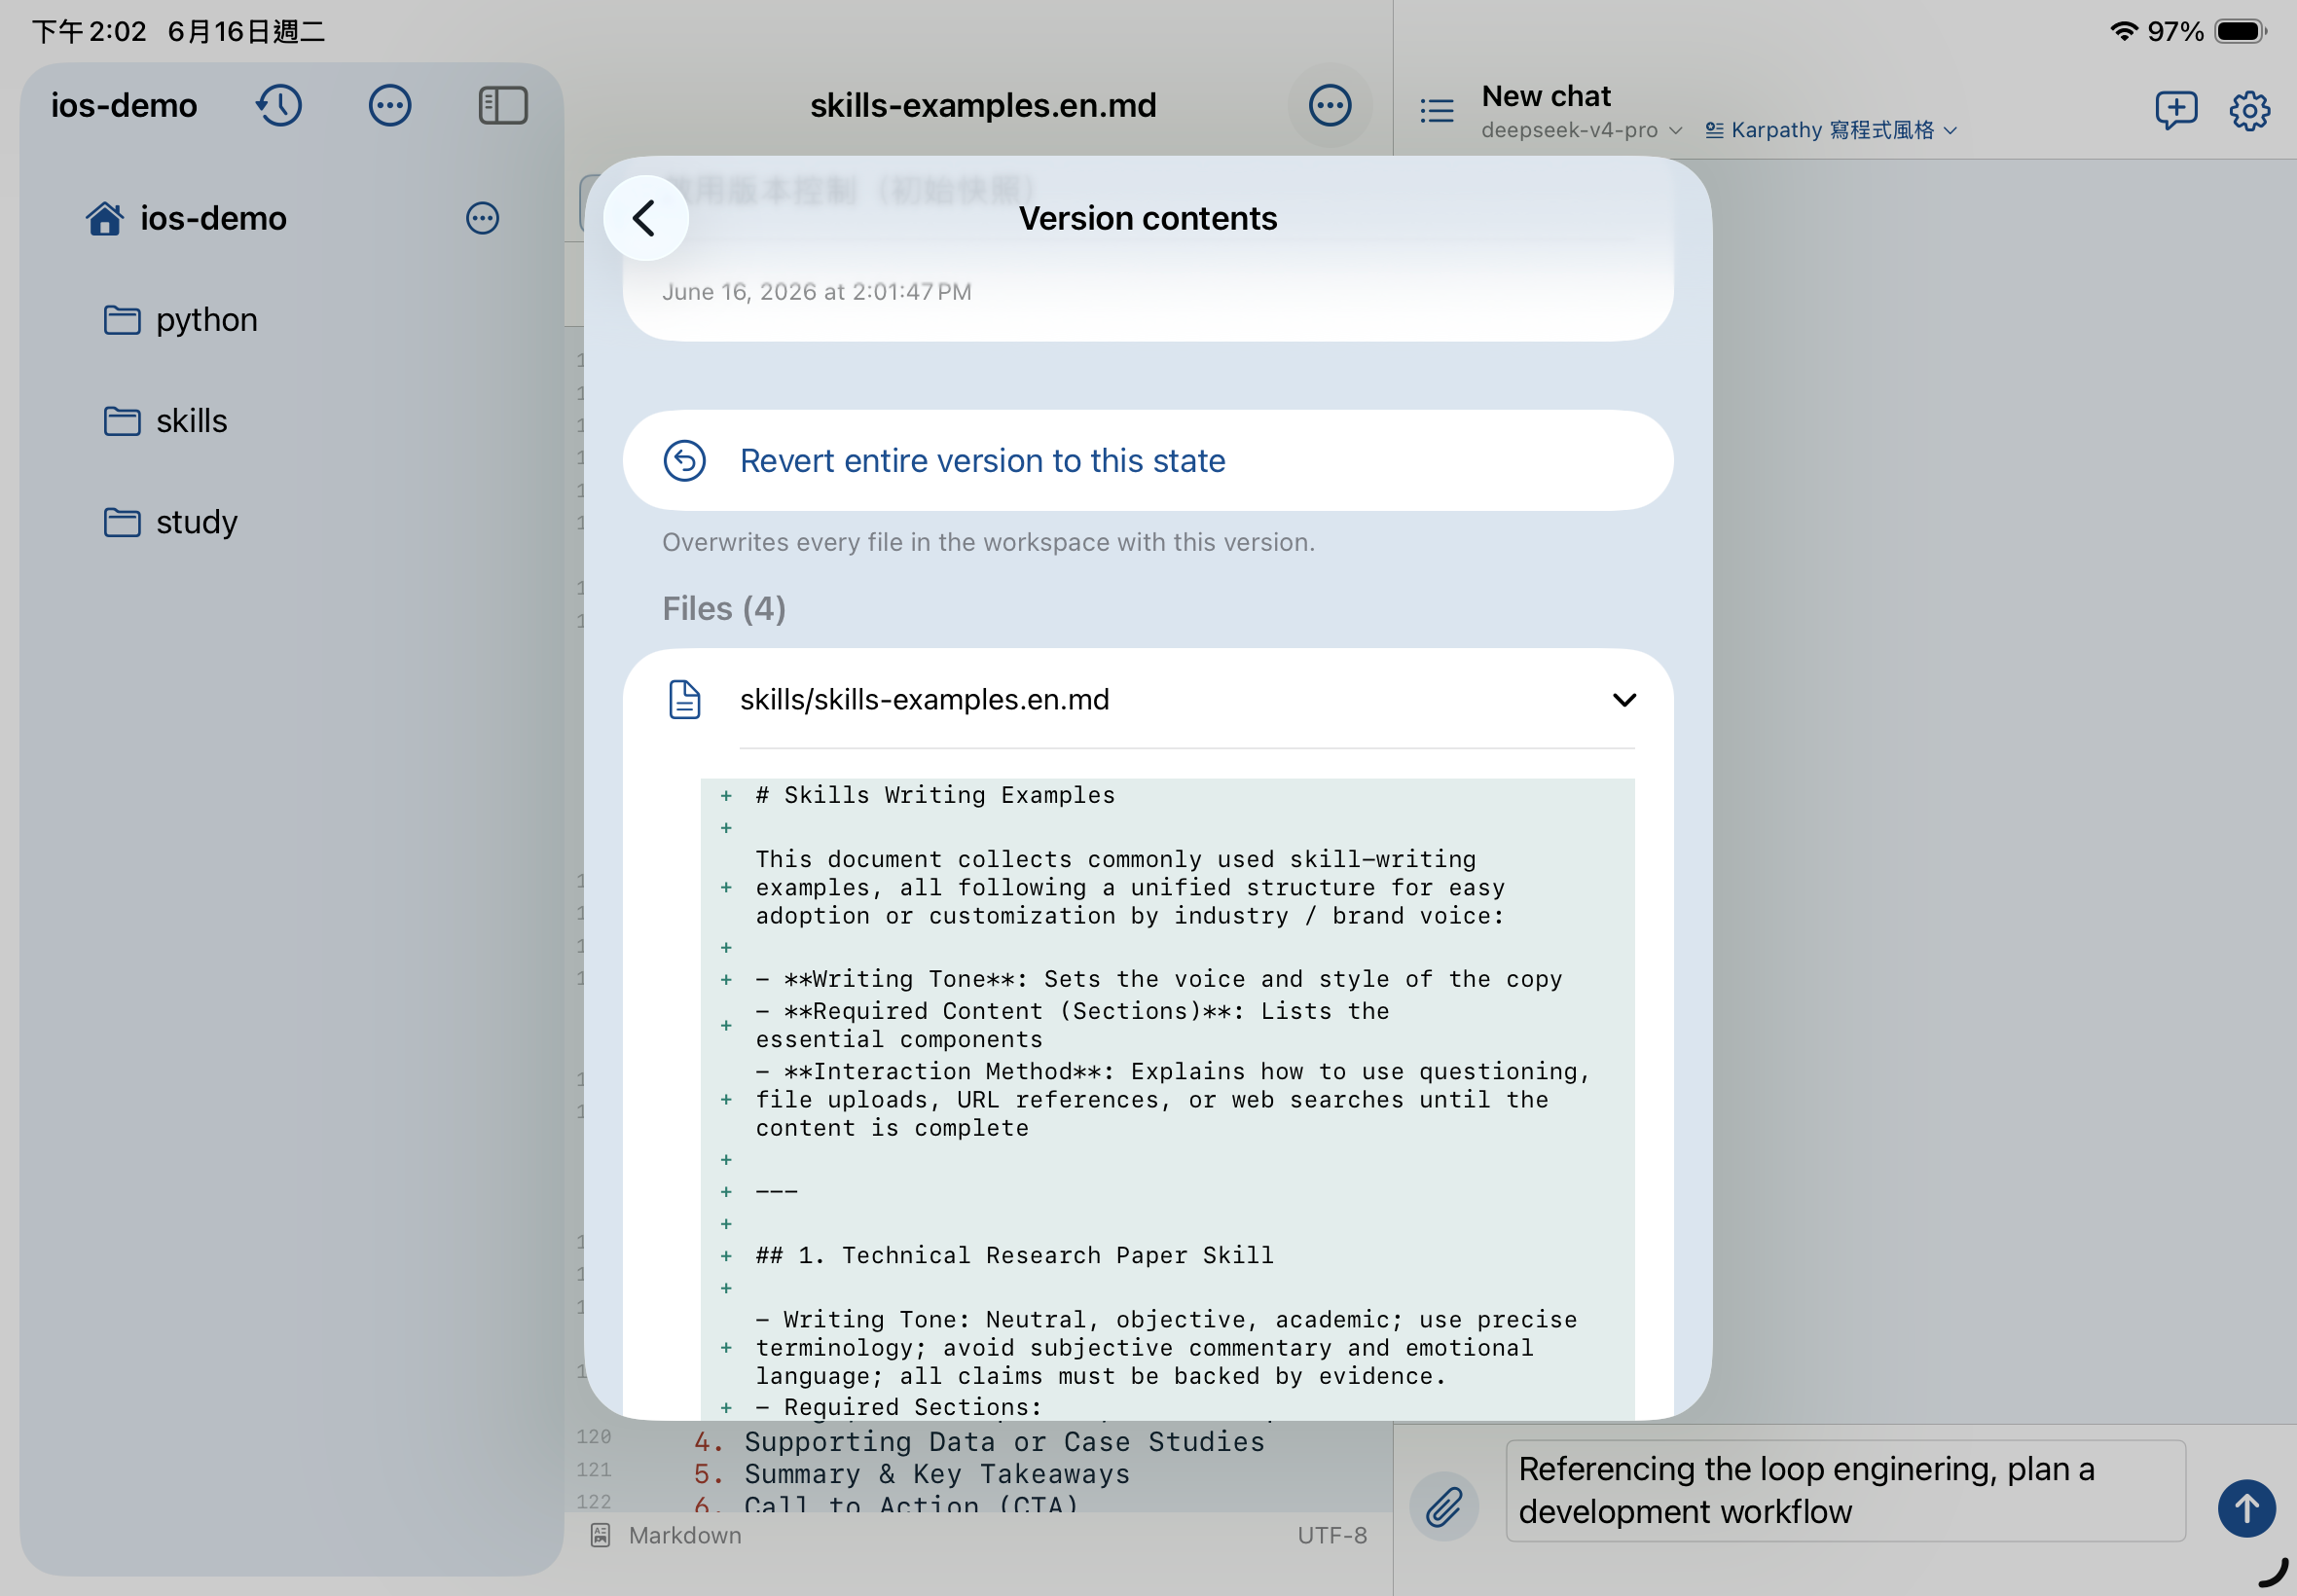
Task: Open editor more options for skills-examples.en.md
Action: pyautogui.click(x=1330, y=105)
